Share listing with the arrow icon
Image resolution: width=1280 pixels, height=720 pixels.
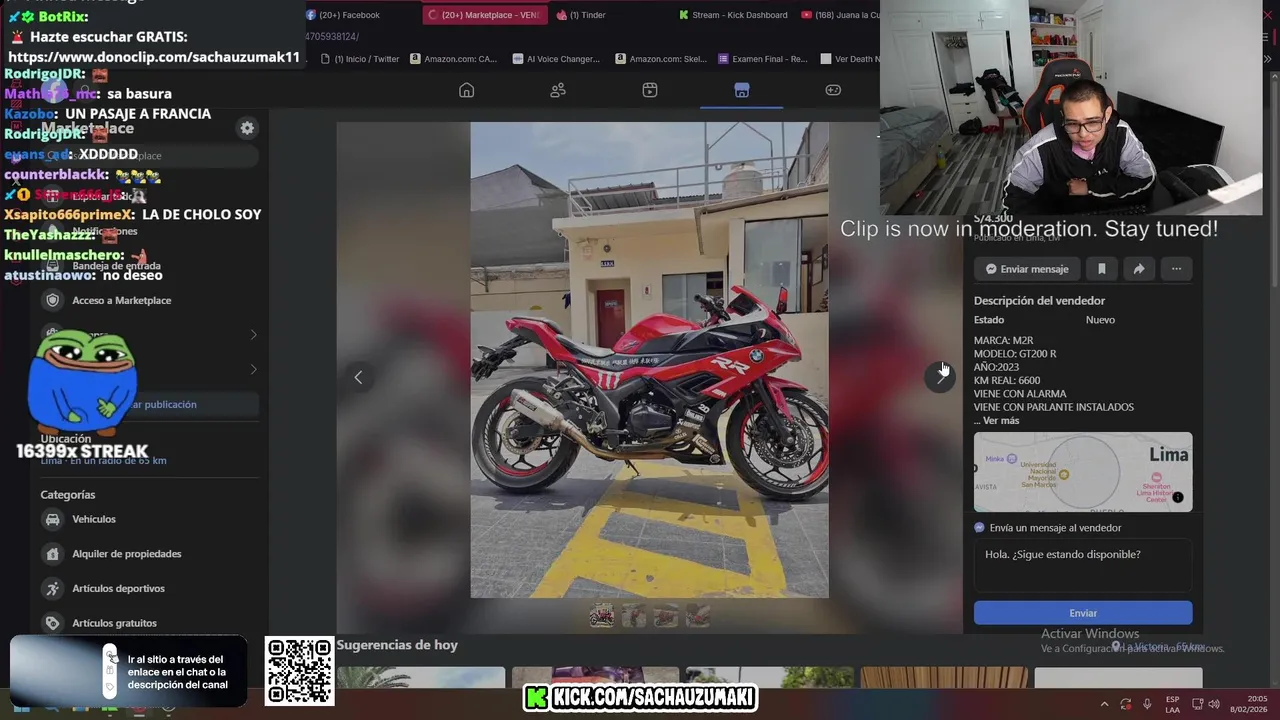[x=1139, y=269]
